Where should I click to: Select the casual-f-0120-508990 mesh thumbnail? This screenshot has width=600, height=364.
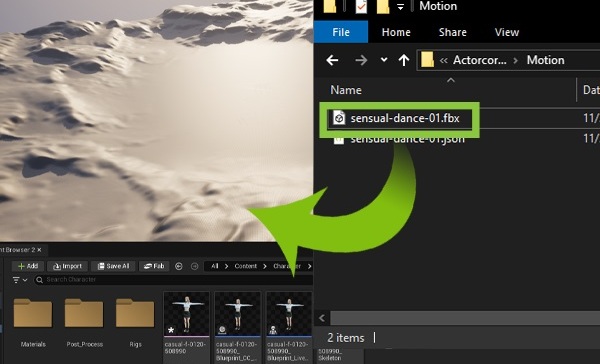coord(186,315)
